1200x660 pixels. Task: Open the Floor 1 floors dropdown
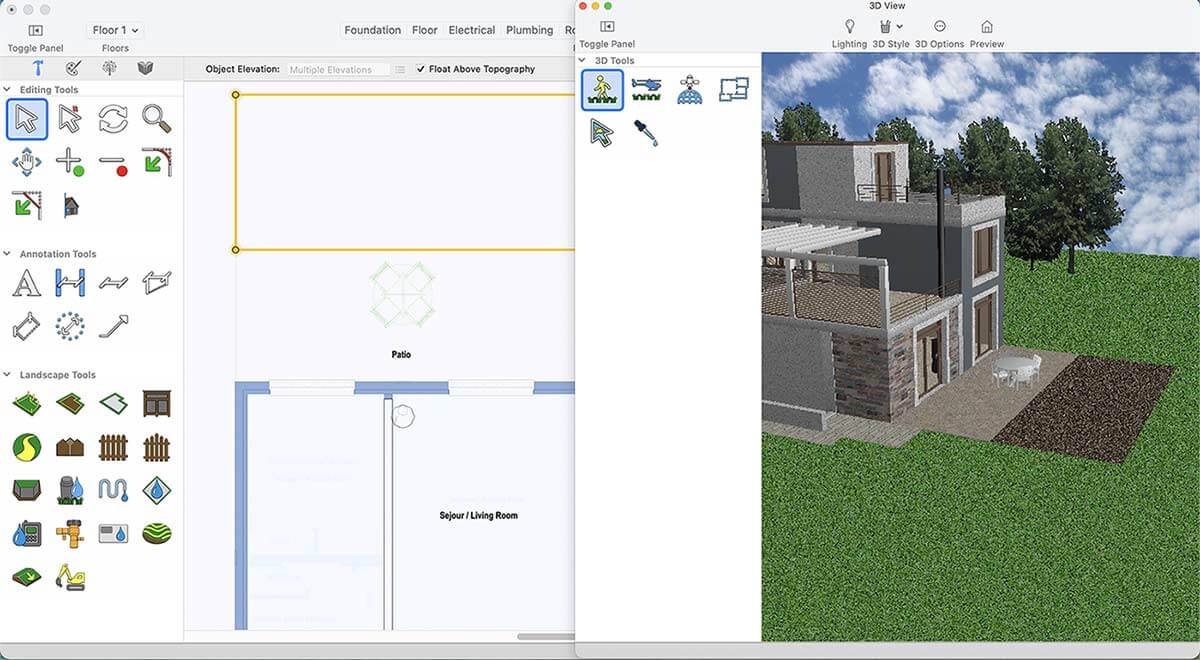(115, 30)
